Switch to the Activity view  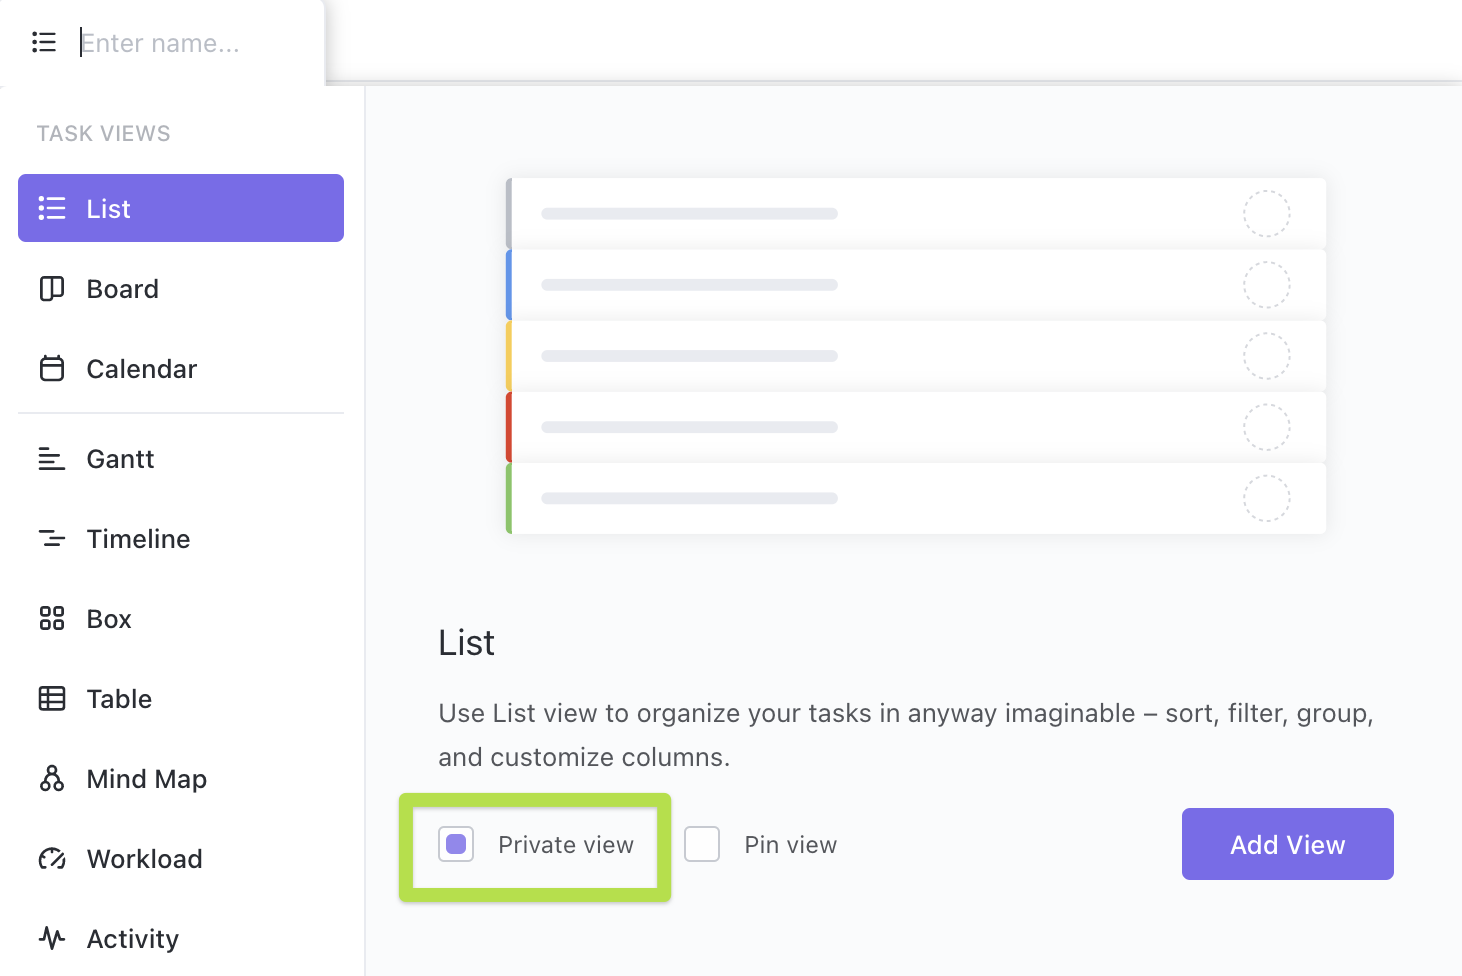[132, 939]
